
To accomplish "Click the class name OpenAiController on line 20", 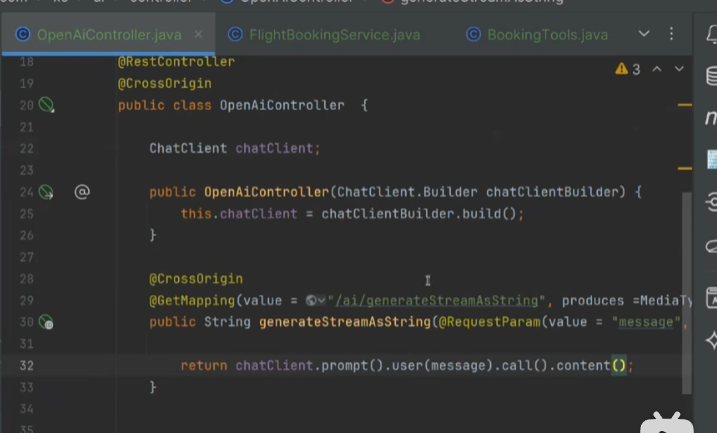I will pyautogui.click(x=282, y=105).
